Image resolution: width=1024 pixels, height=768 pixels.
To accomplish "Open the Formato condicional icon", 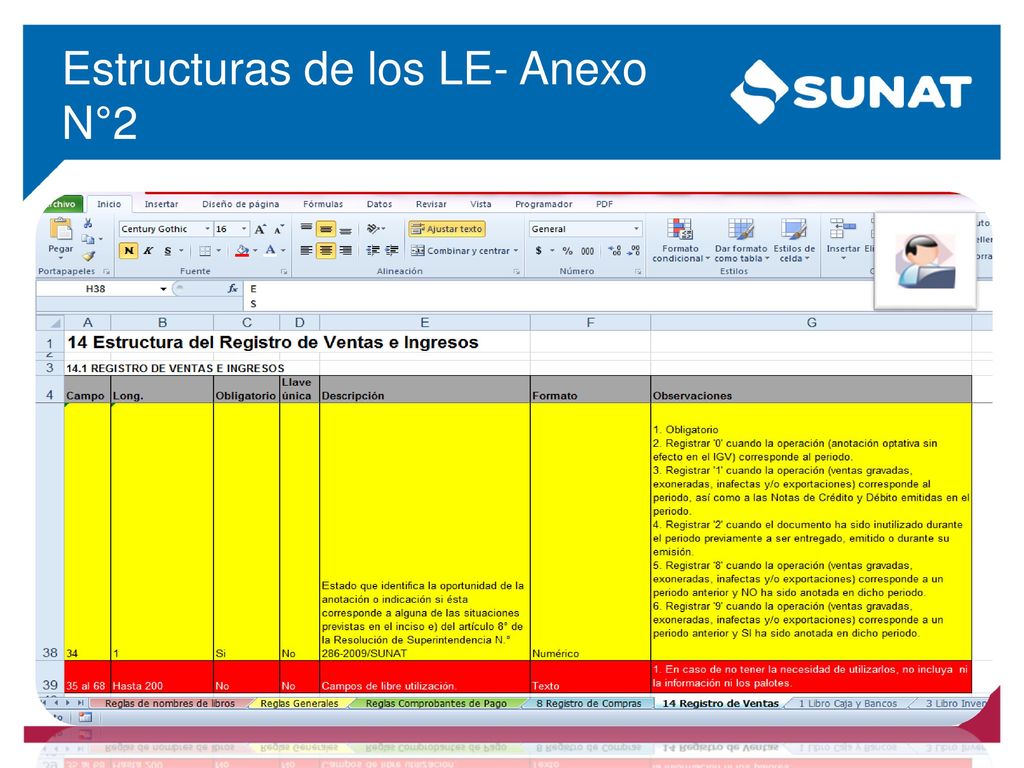I will 680,230.
